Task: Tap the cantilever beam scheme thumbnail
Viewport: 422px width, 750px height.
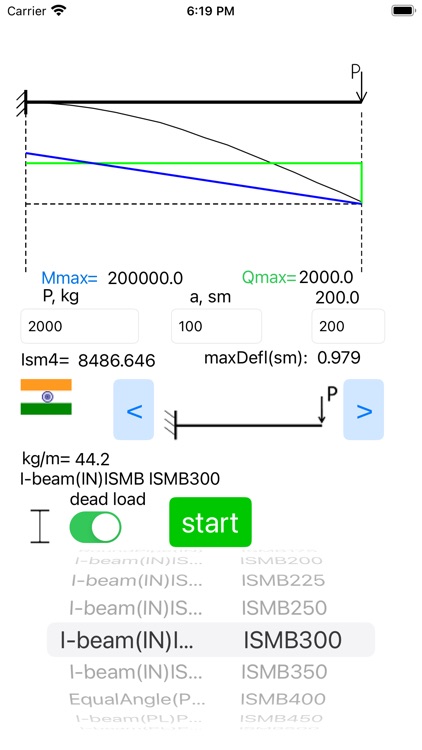Action: pos(249,414)
